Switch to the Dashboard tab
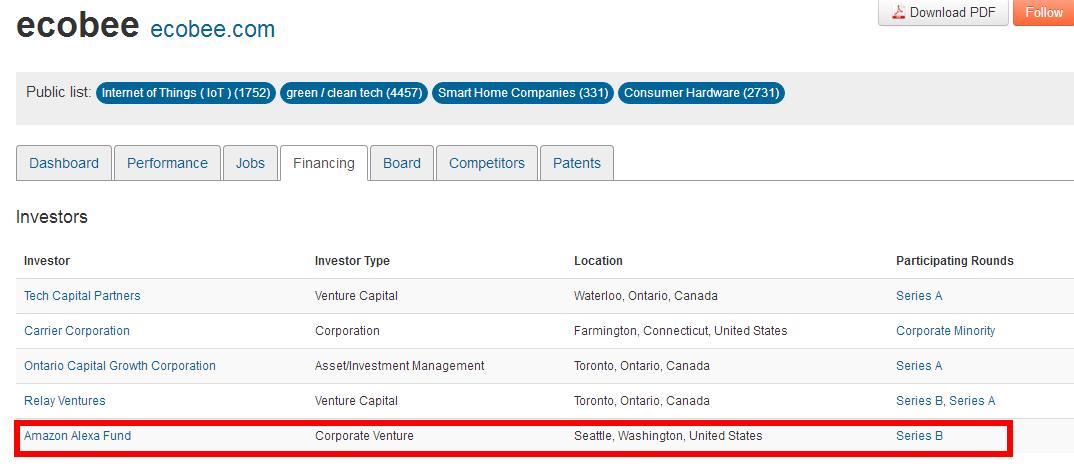Screen dimensions: 1074x473 (64, 163)
